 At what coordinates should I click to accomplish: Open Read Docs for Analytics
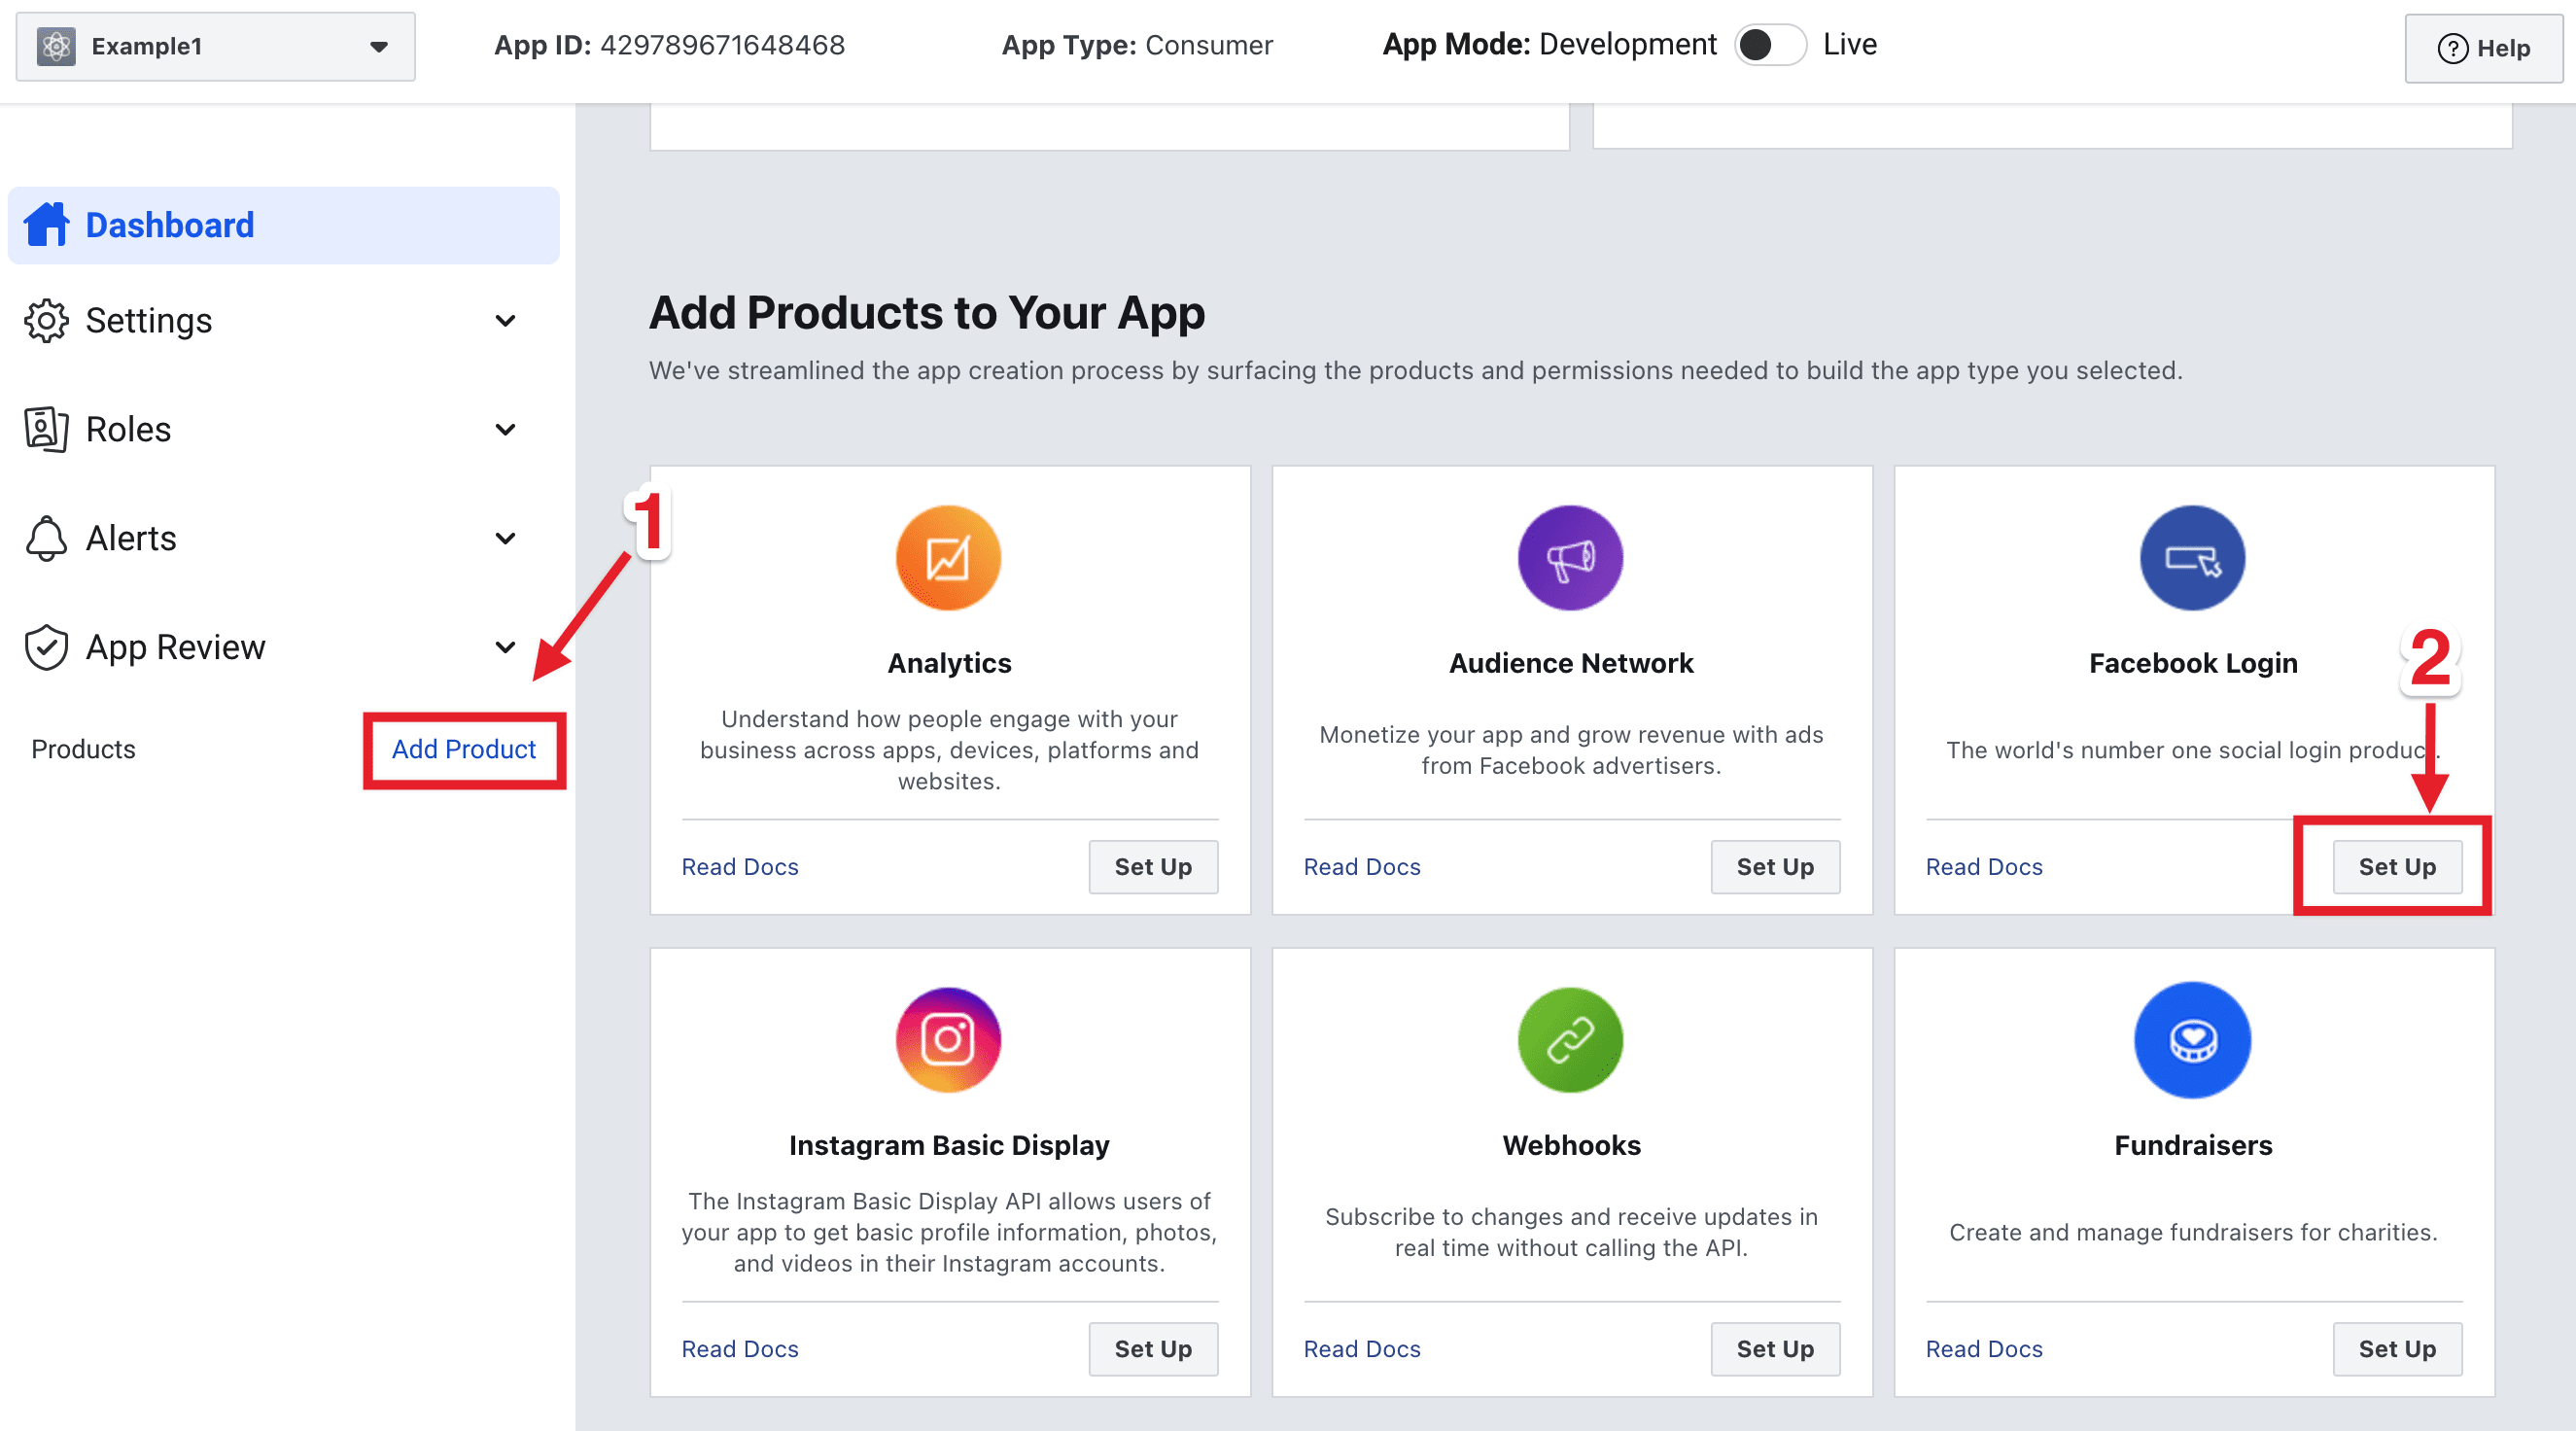coord(740,867)
